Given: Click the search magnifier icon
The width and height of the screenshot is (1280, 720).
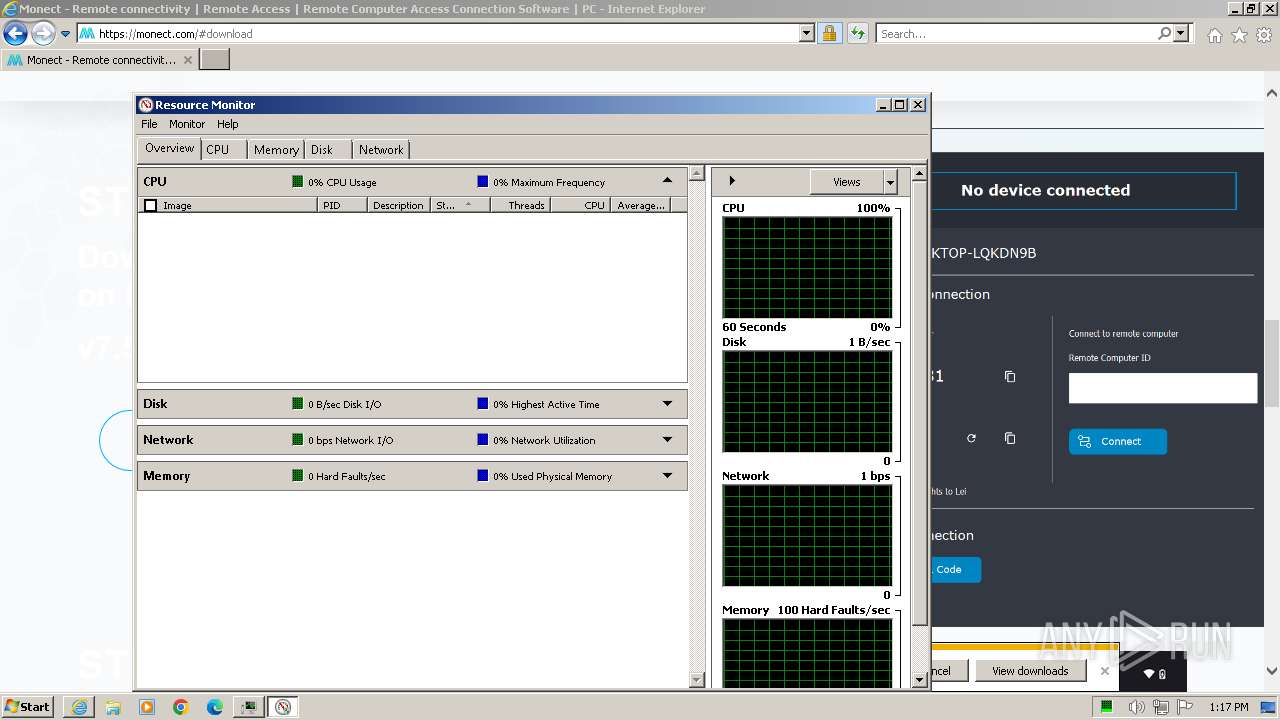Looking at the screenshot, I should click(x=1164, y=33).
